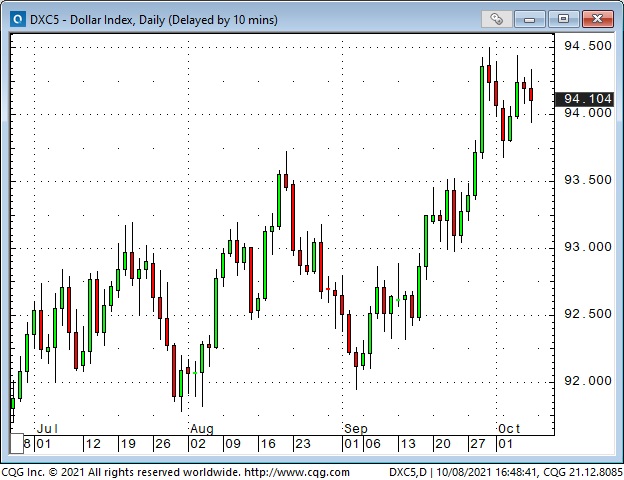Minimize the DXC5 chart window
The image size is (624, 480).
[x=529, y=19]
